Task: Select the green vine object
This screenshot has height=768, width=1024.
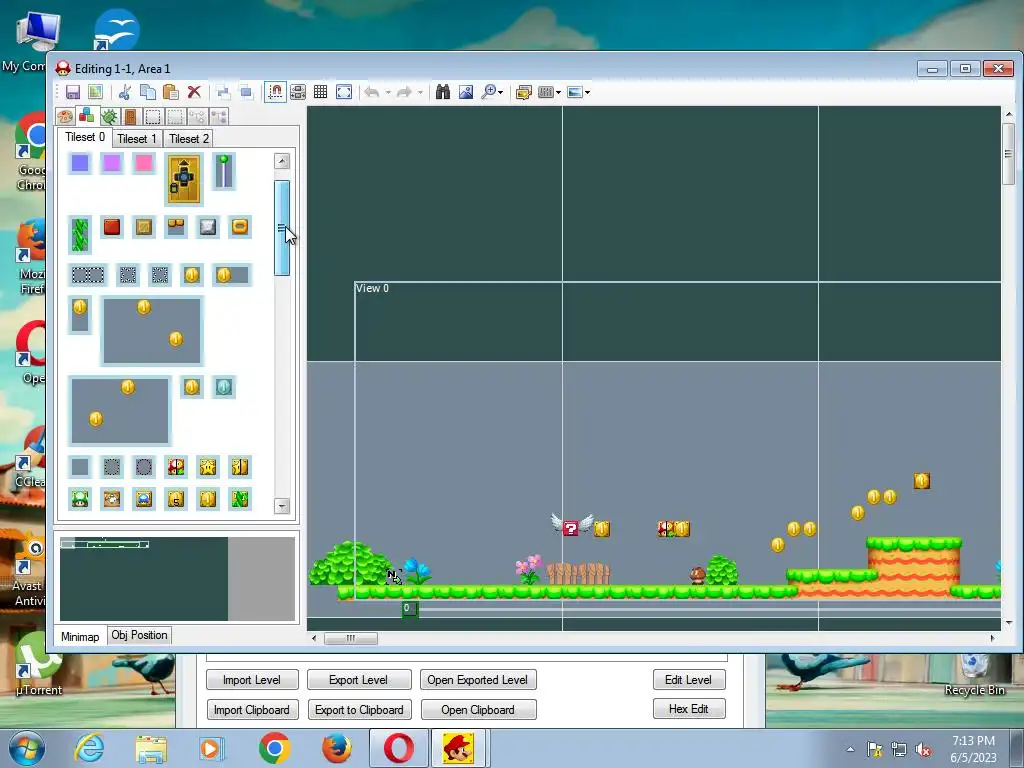Action: (80, 235)
